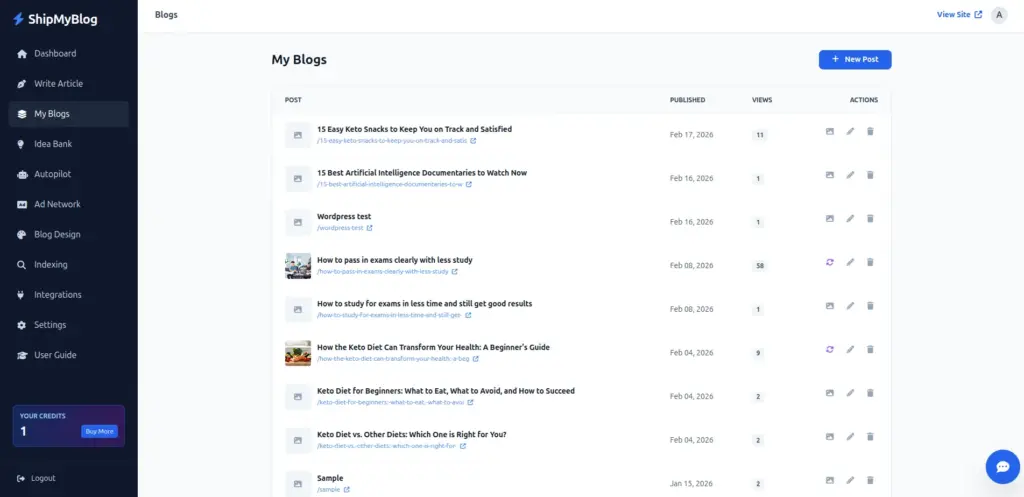This screenshot has height=497, width=1024.
Task: Edit the AI Documentaries post
Action: coord(850,175)
